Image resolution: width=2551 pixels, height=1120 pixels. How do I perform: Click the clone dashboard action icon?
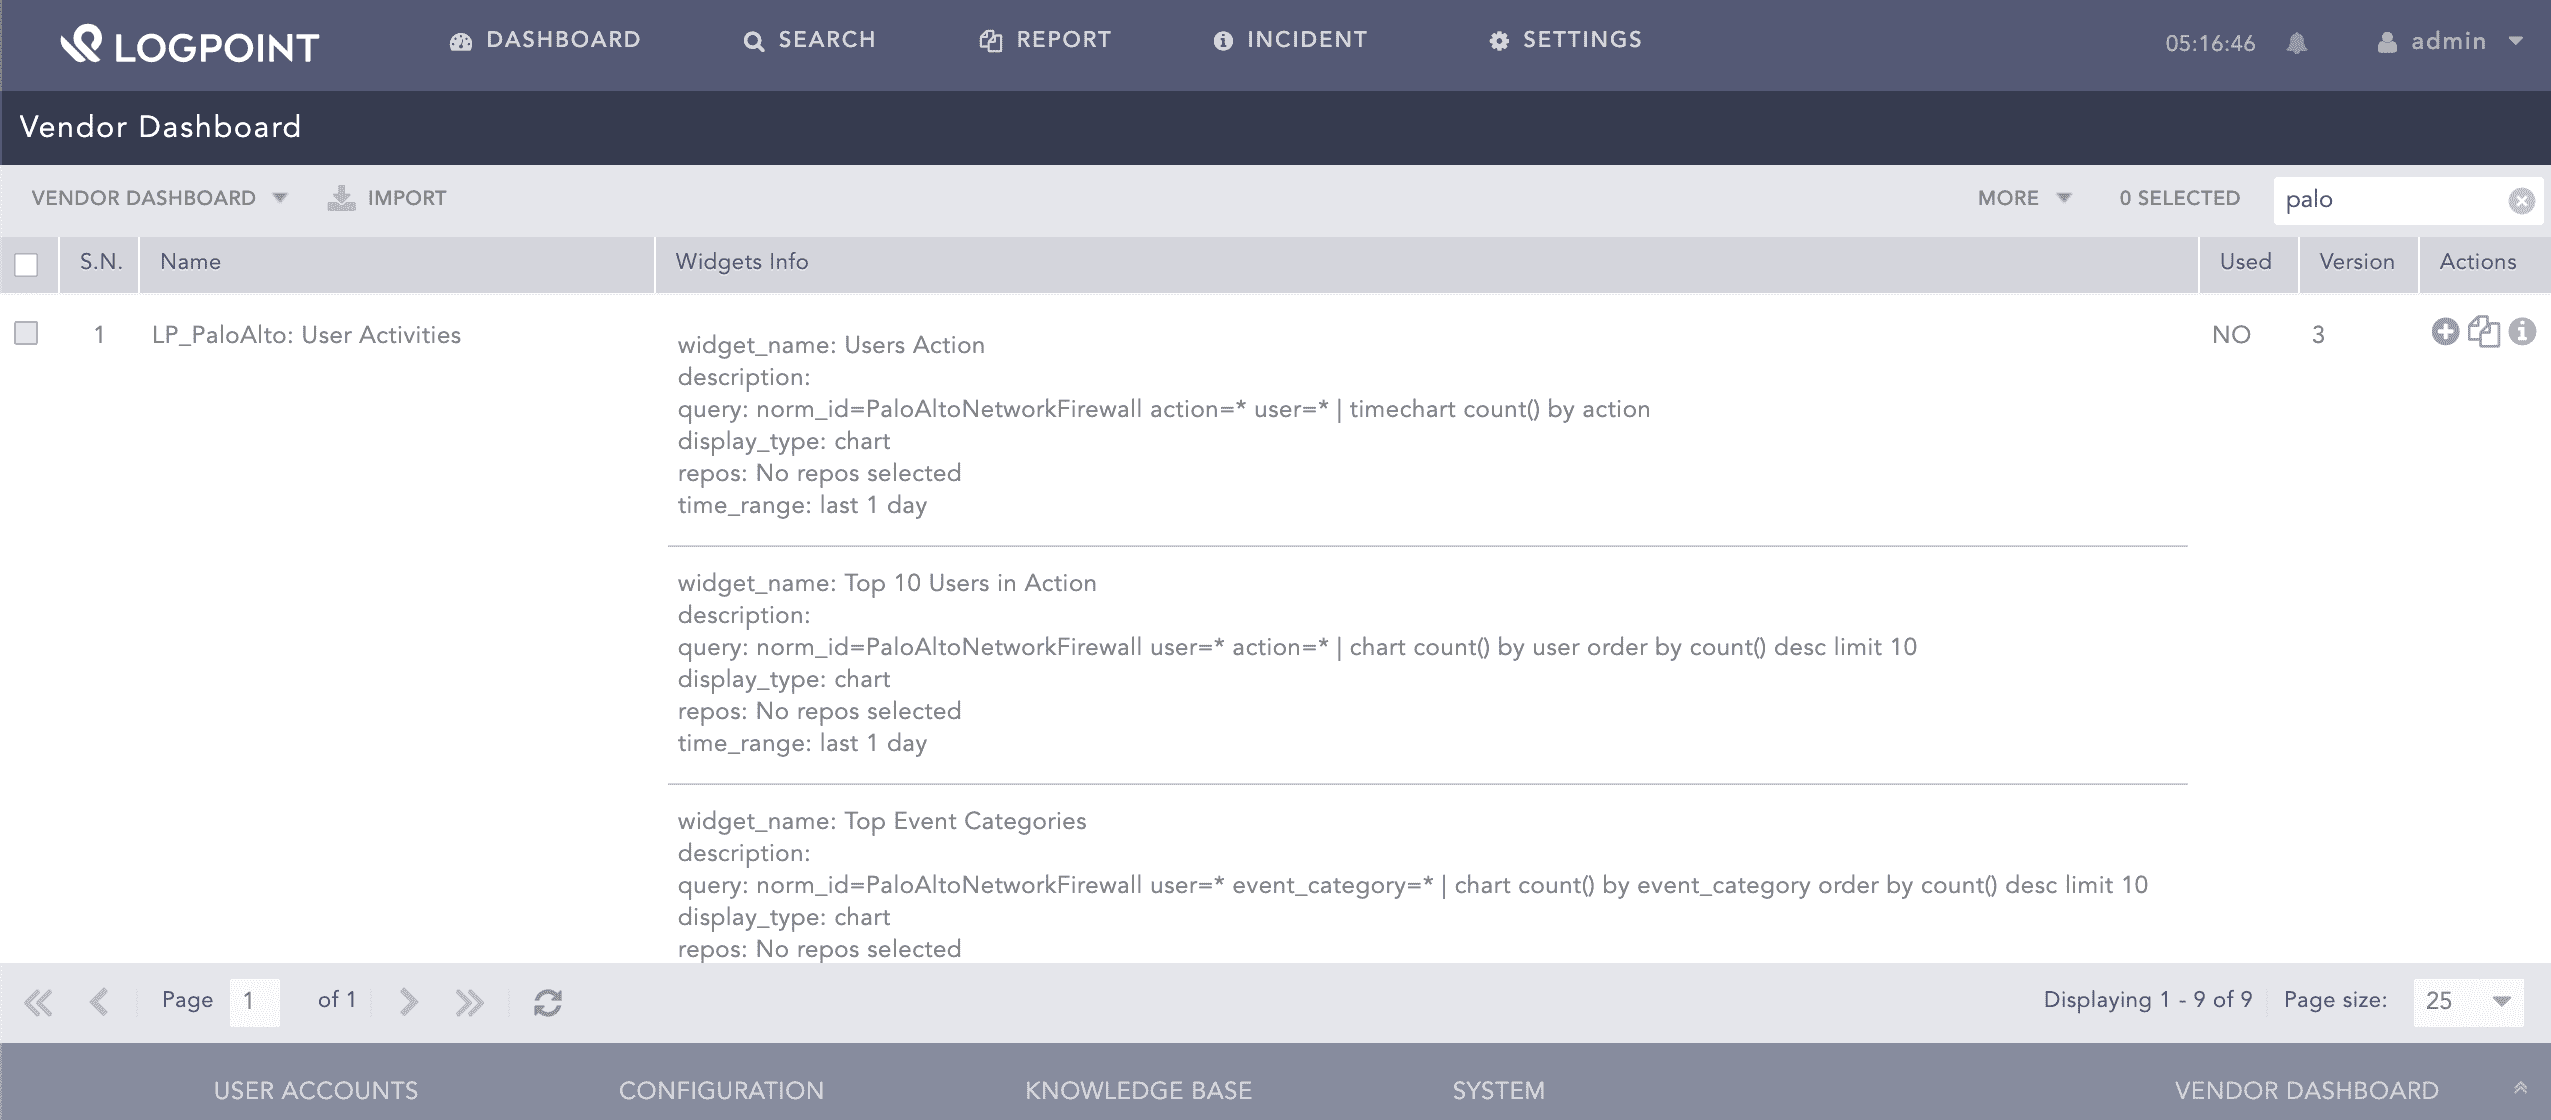[x=2484, y=332]
